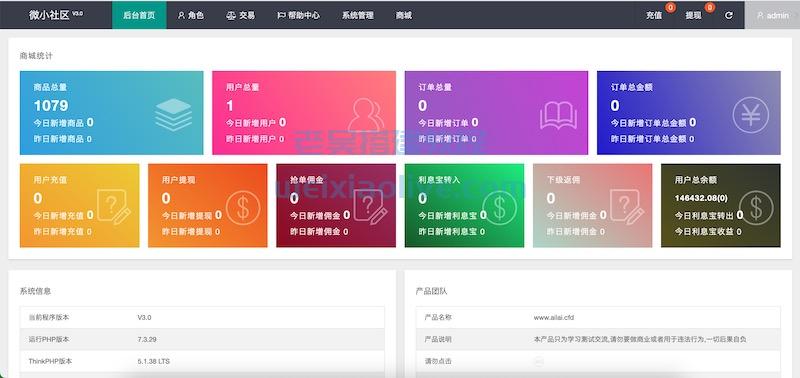Click the users icon in 用户总量 card

click(366, 115)
